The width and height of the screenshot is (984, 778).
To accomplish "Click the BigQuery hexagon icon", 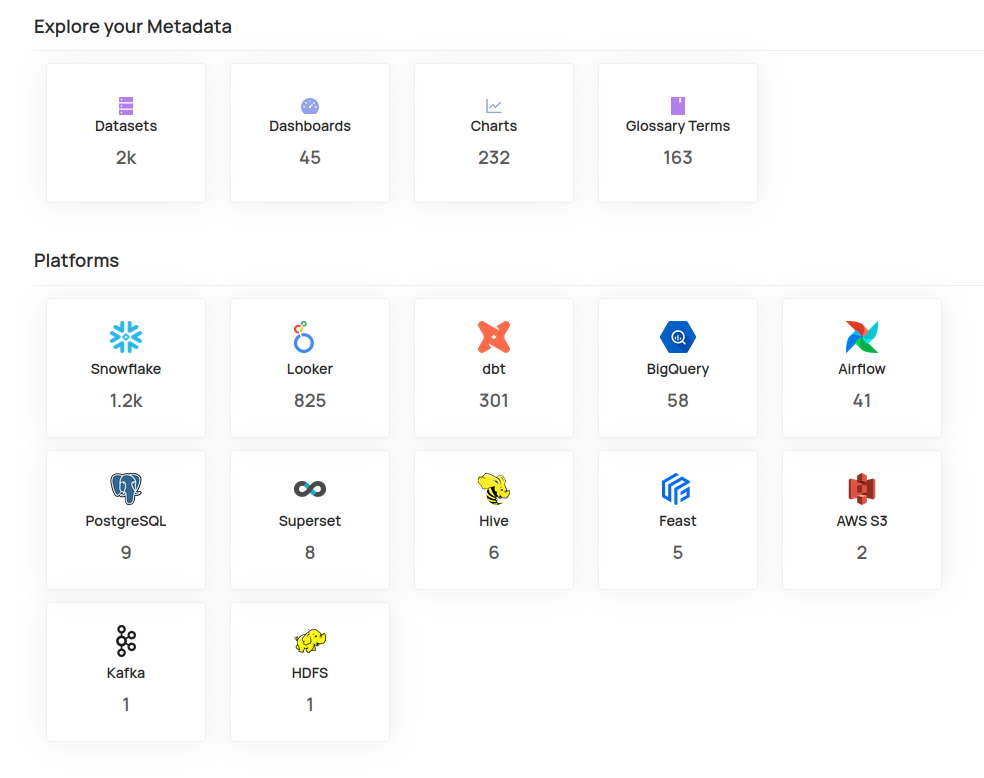I will pyautogui.click(x=678, y=337).
